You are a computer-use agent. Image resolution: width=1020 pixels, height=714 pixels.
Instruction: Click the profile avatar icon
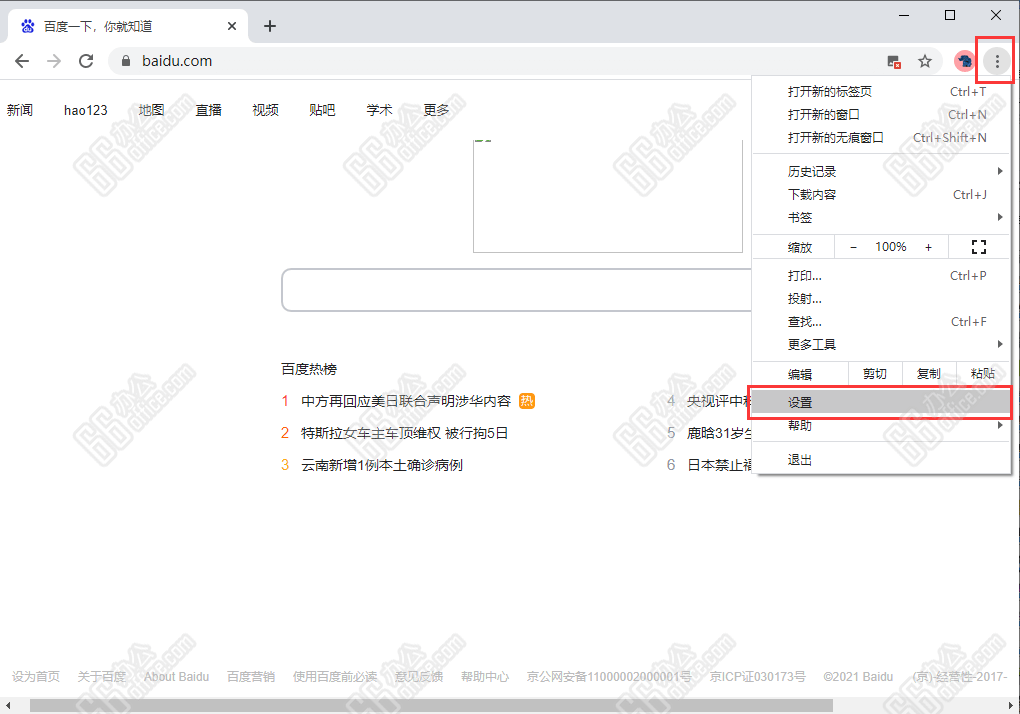tap(964, 61)
